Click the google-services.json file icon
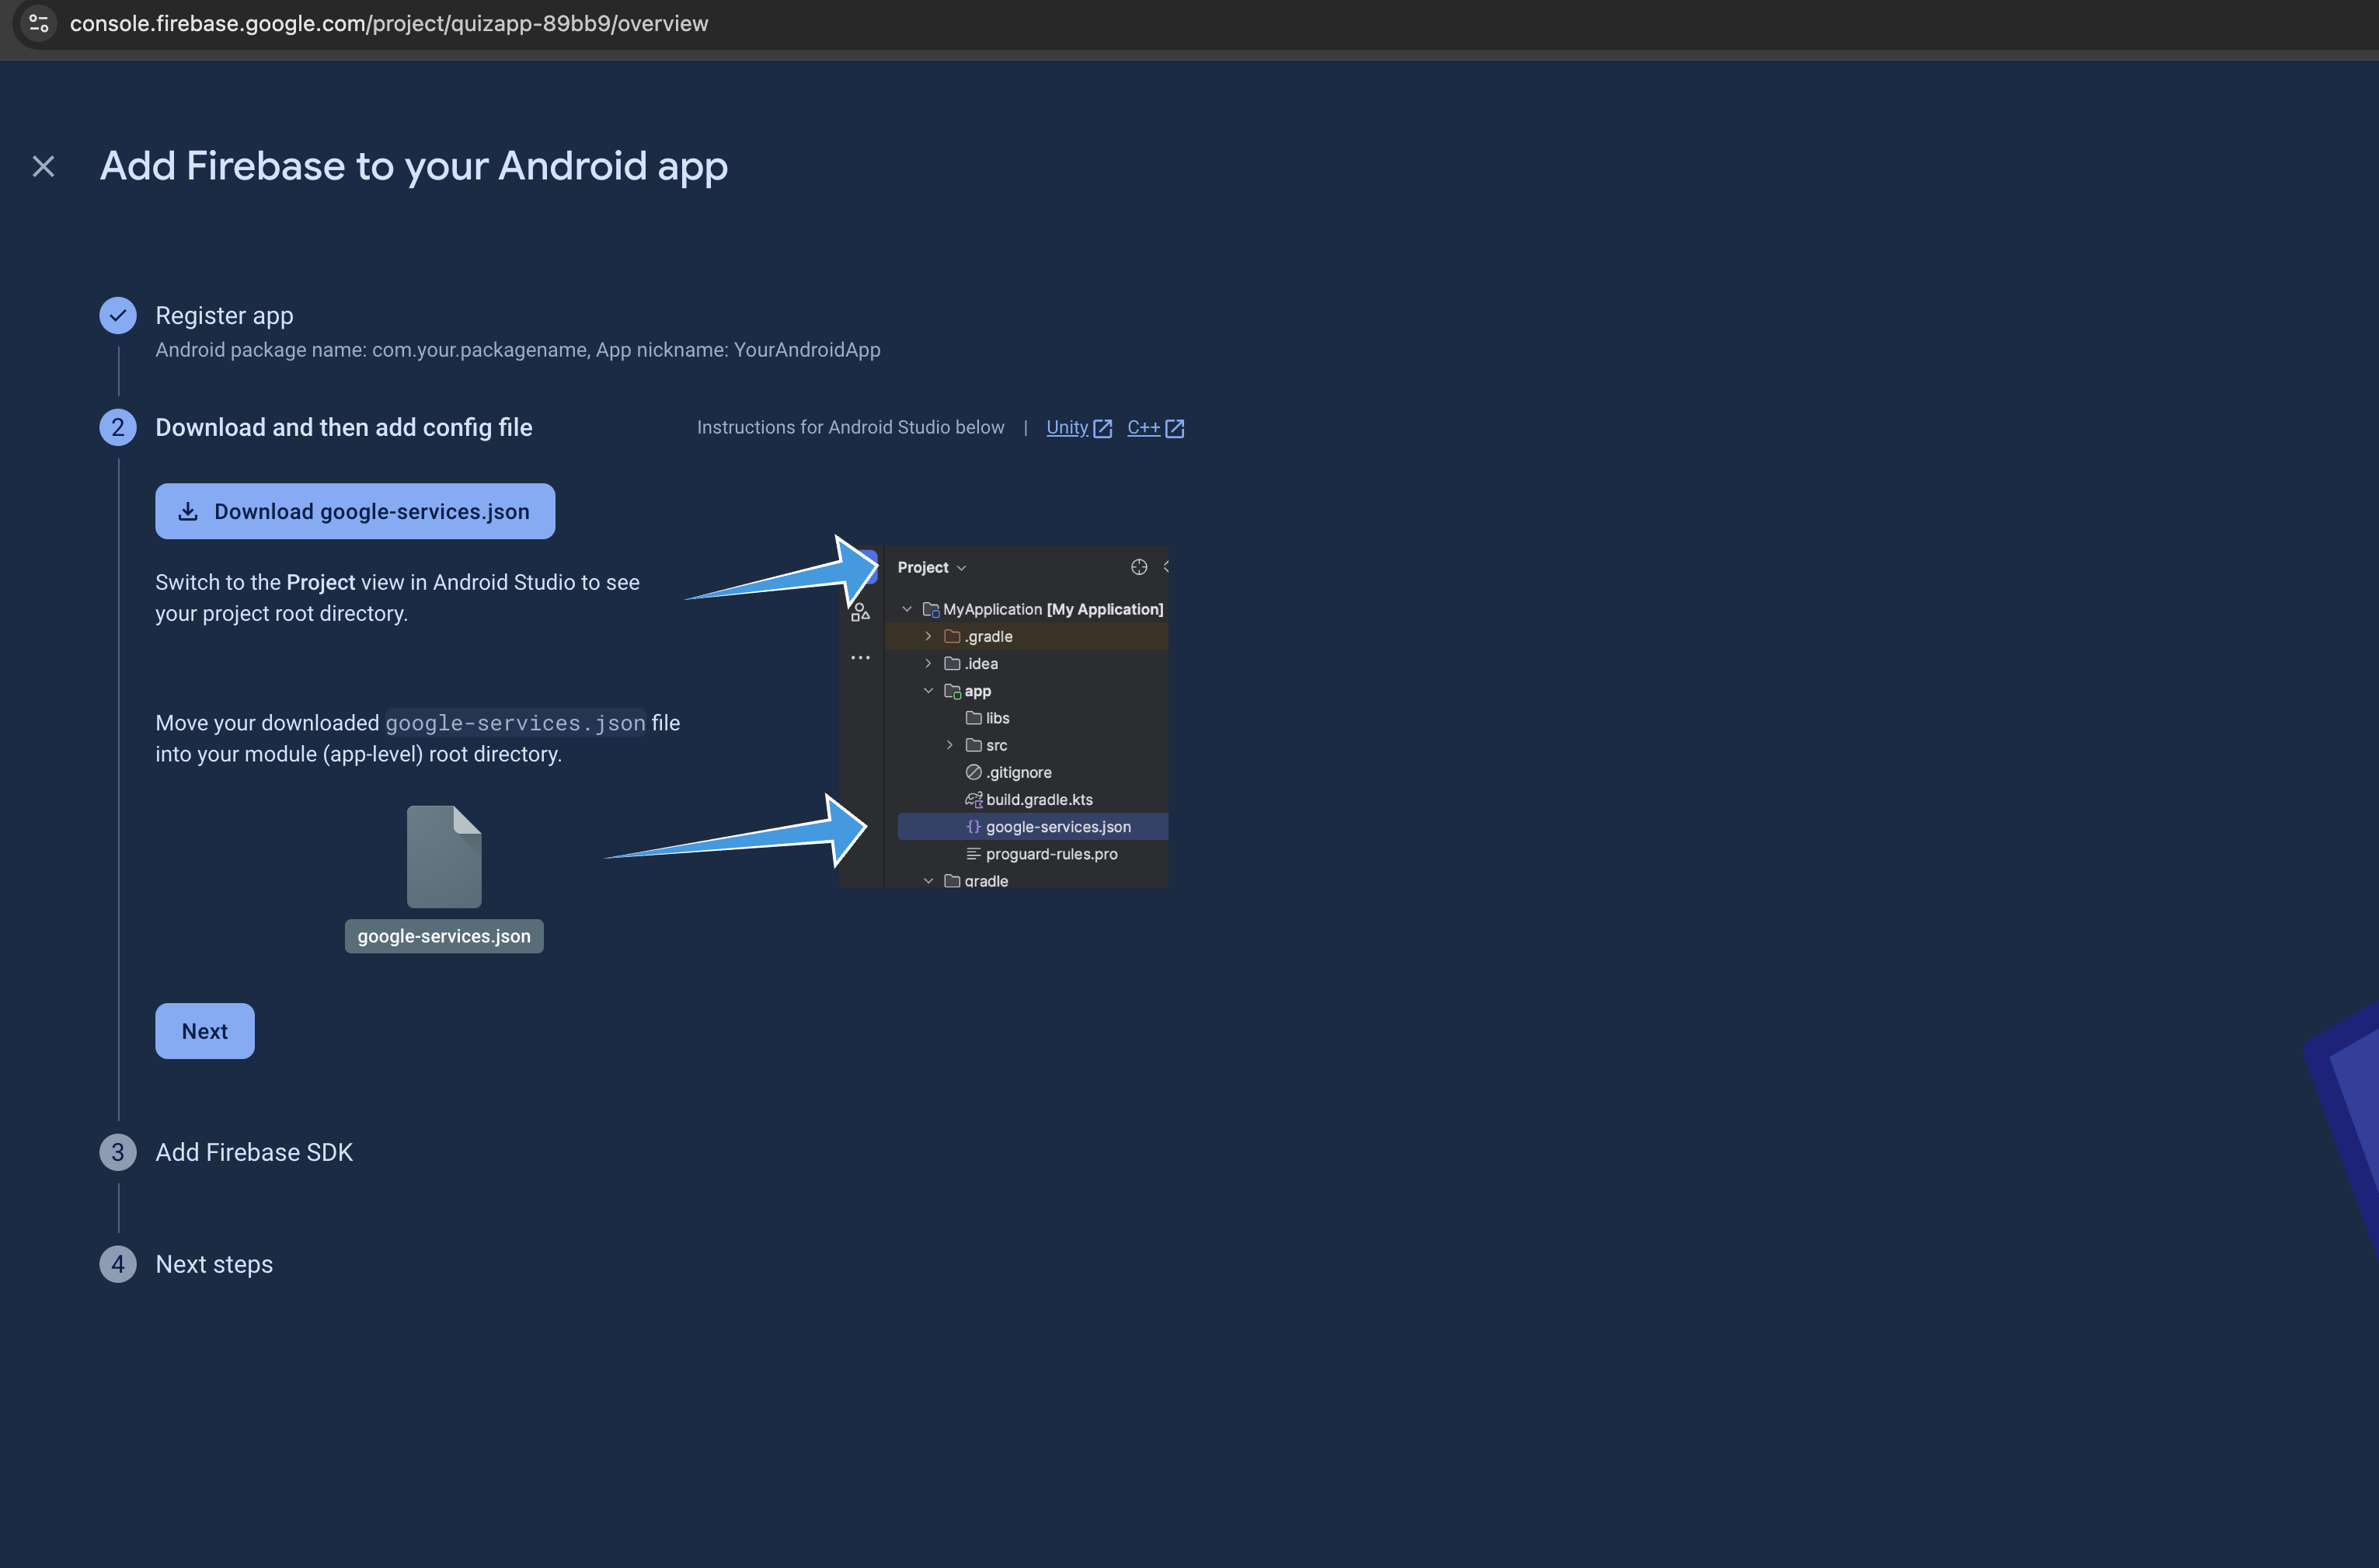This screenshot has width=2379, height=1568. pos(444,857)
